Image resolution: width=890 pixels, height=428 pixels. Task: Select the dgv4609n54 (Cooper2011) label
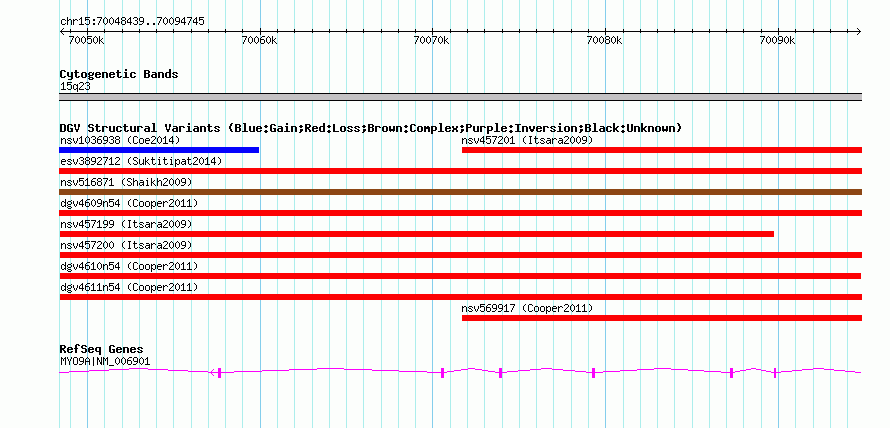129,203
